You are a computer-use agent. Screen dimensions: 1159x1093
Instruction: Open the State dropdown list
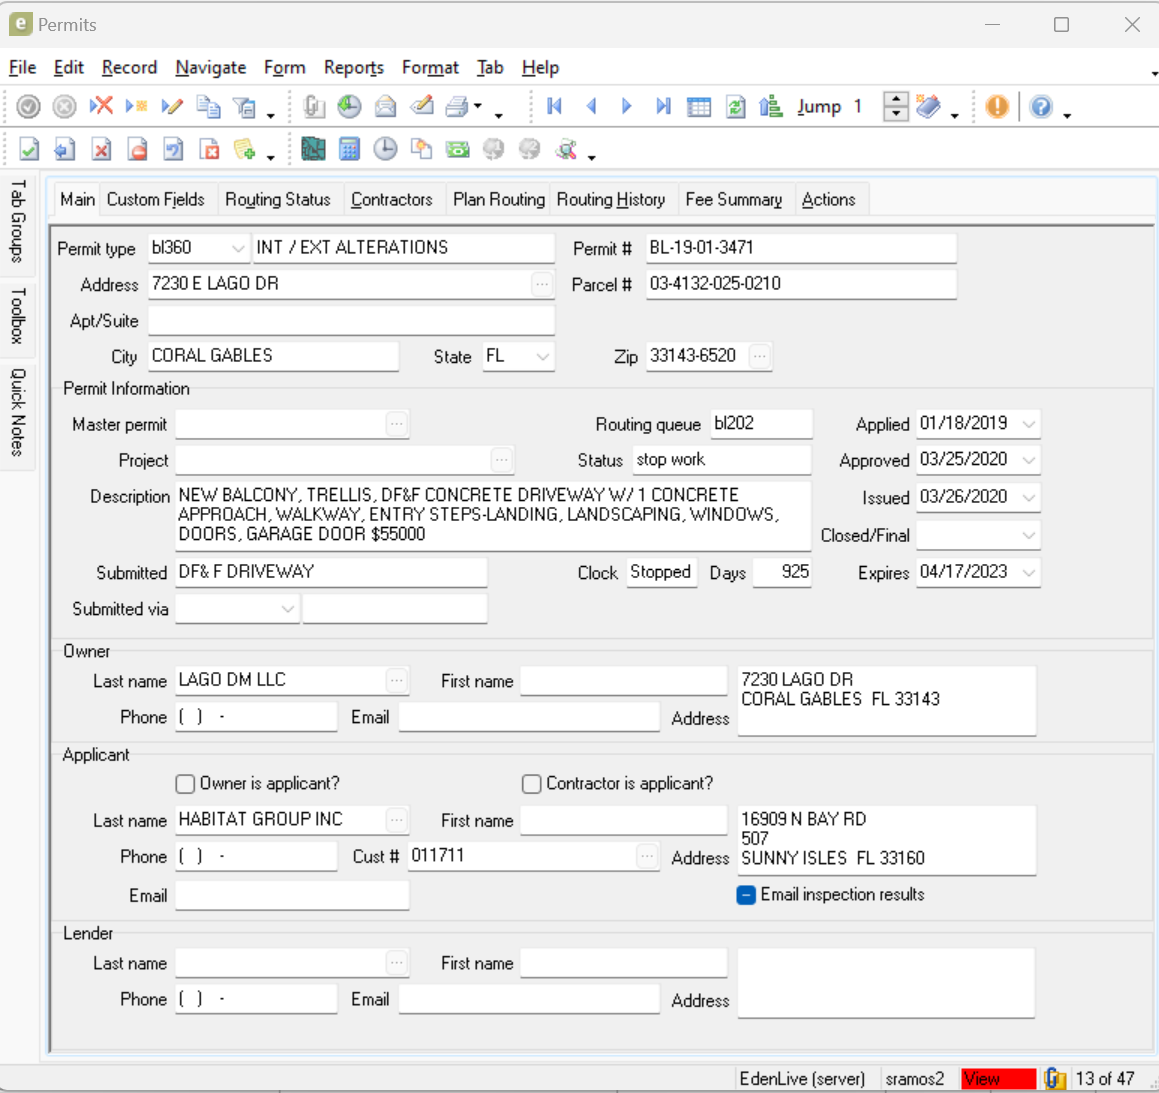click(542, 356)
